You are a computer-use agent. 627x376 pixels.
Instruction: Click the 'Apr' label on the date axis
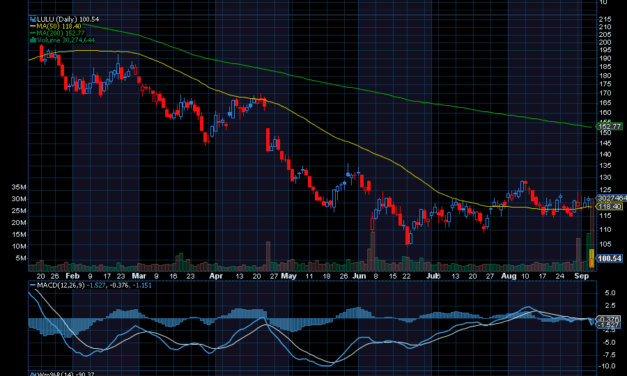216,276
